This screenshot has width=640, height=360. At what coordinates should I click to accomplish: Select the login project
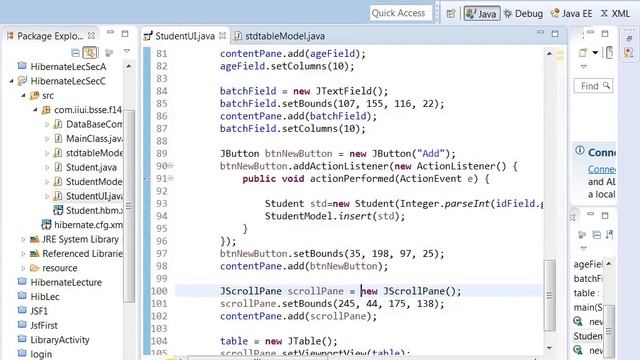point(41,354)
